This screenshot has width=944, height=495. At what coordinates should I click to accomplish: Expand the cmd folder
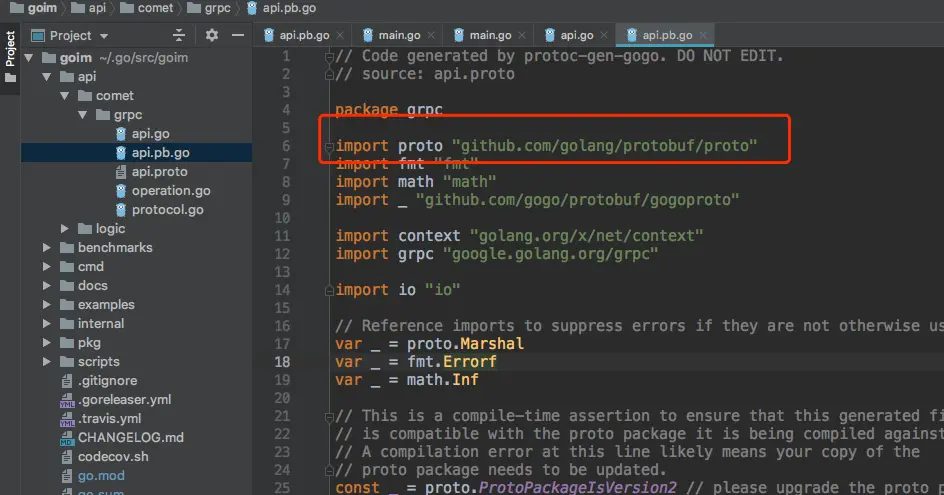tap(46, 267)
